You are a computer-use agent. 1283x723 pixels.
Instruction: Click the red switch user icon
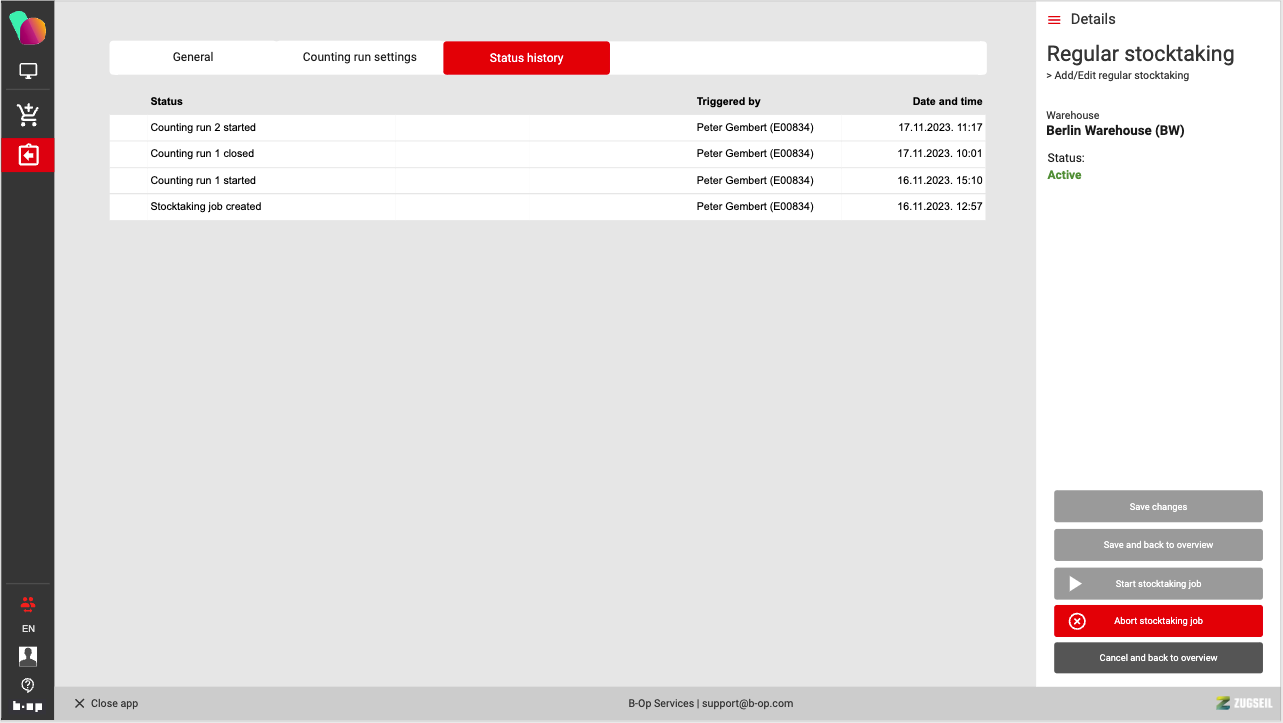[28, 604]
